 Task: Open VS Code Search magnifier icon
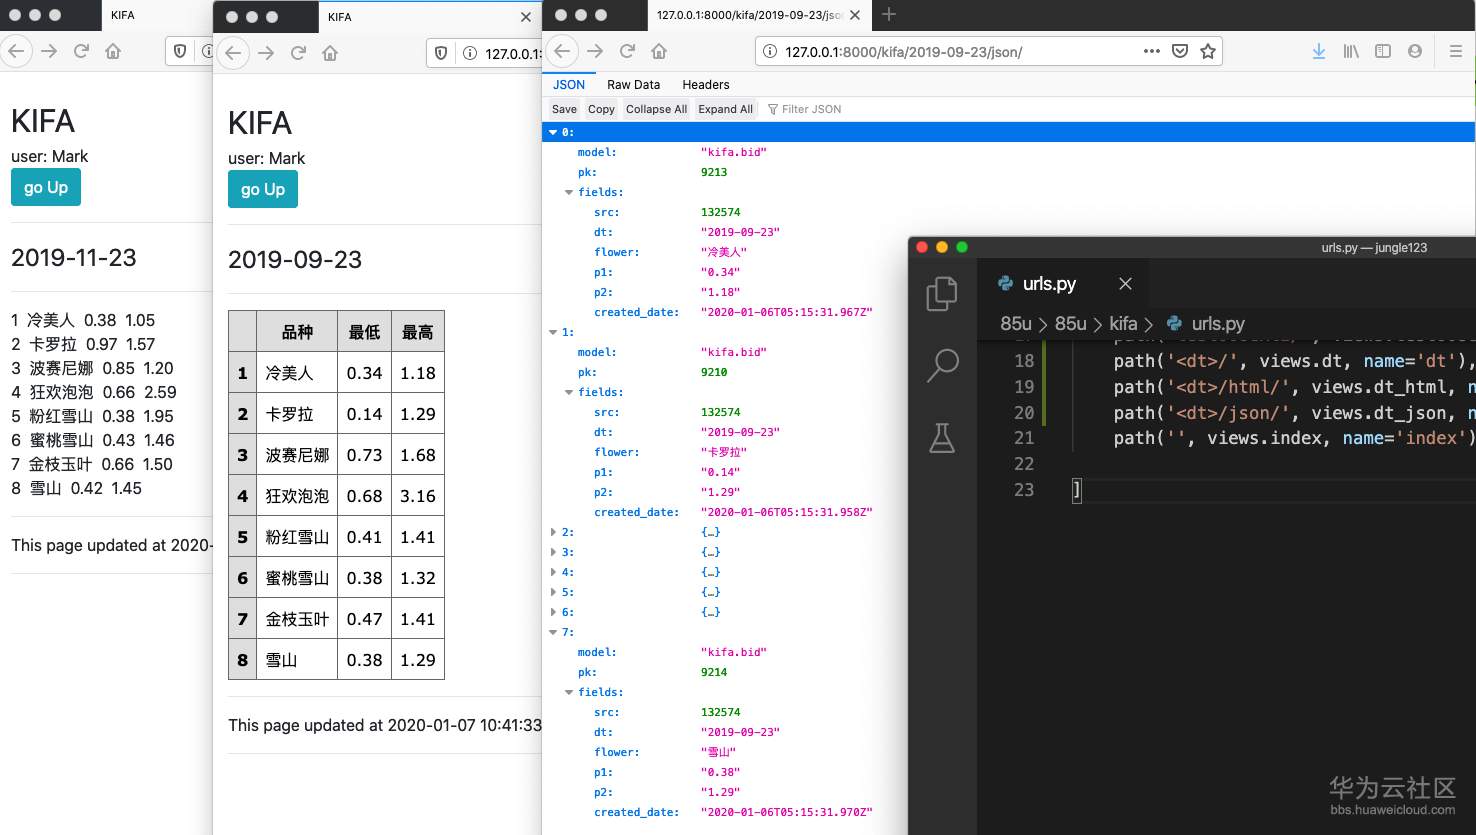(942, 365)
